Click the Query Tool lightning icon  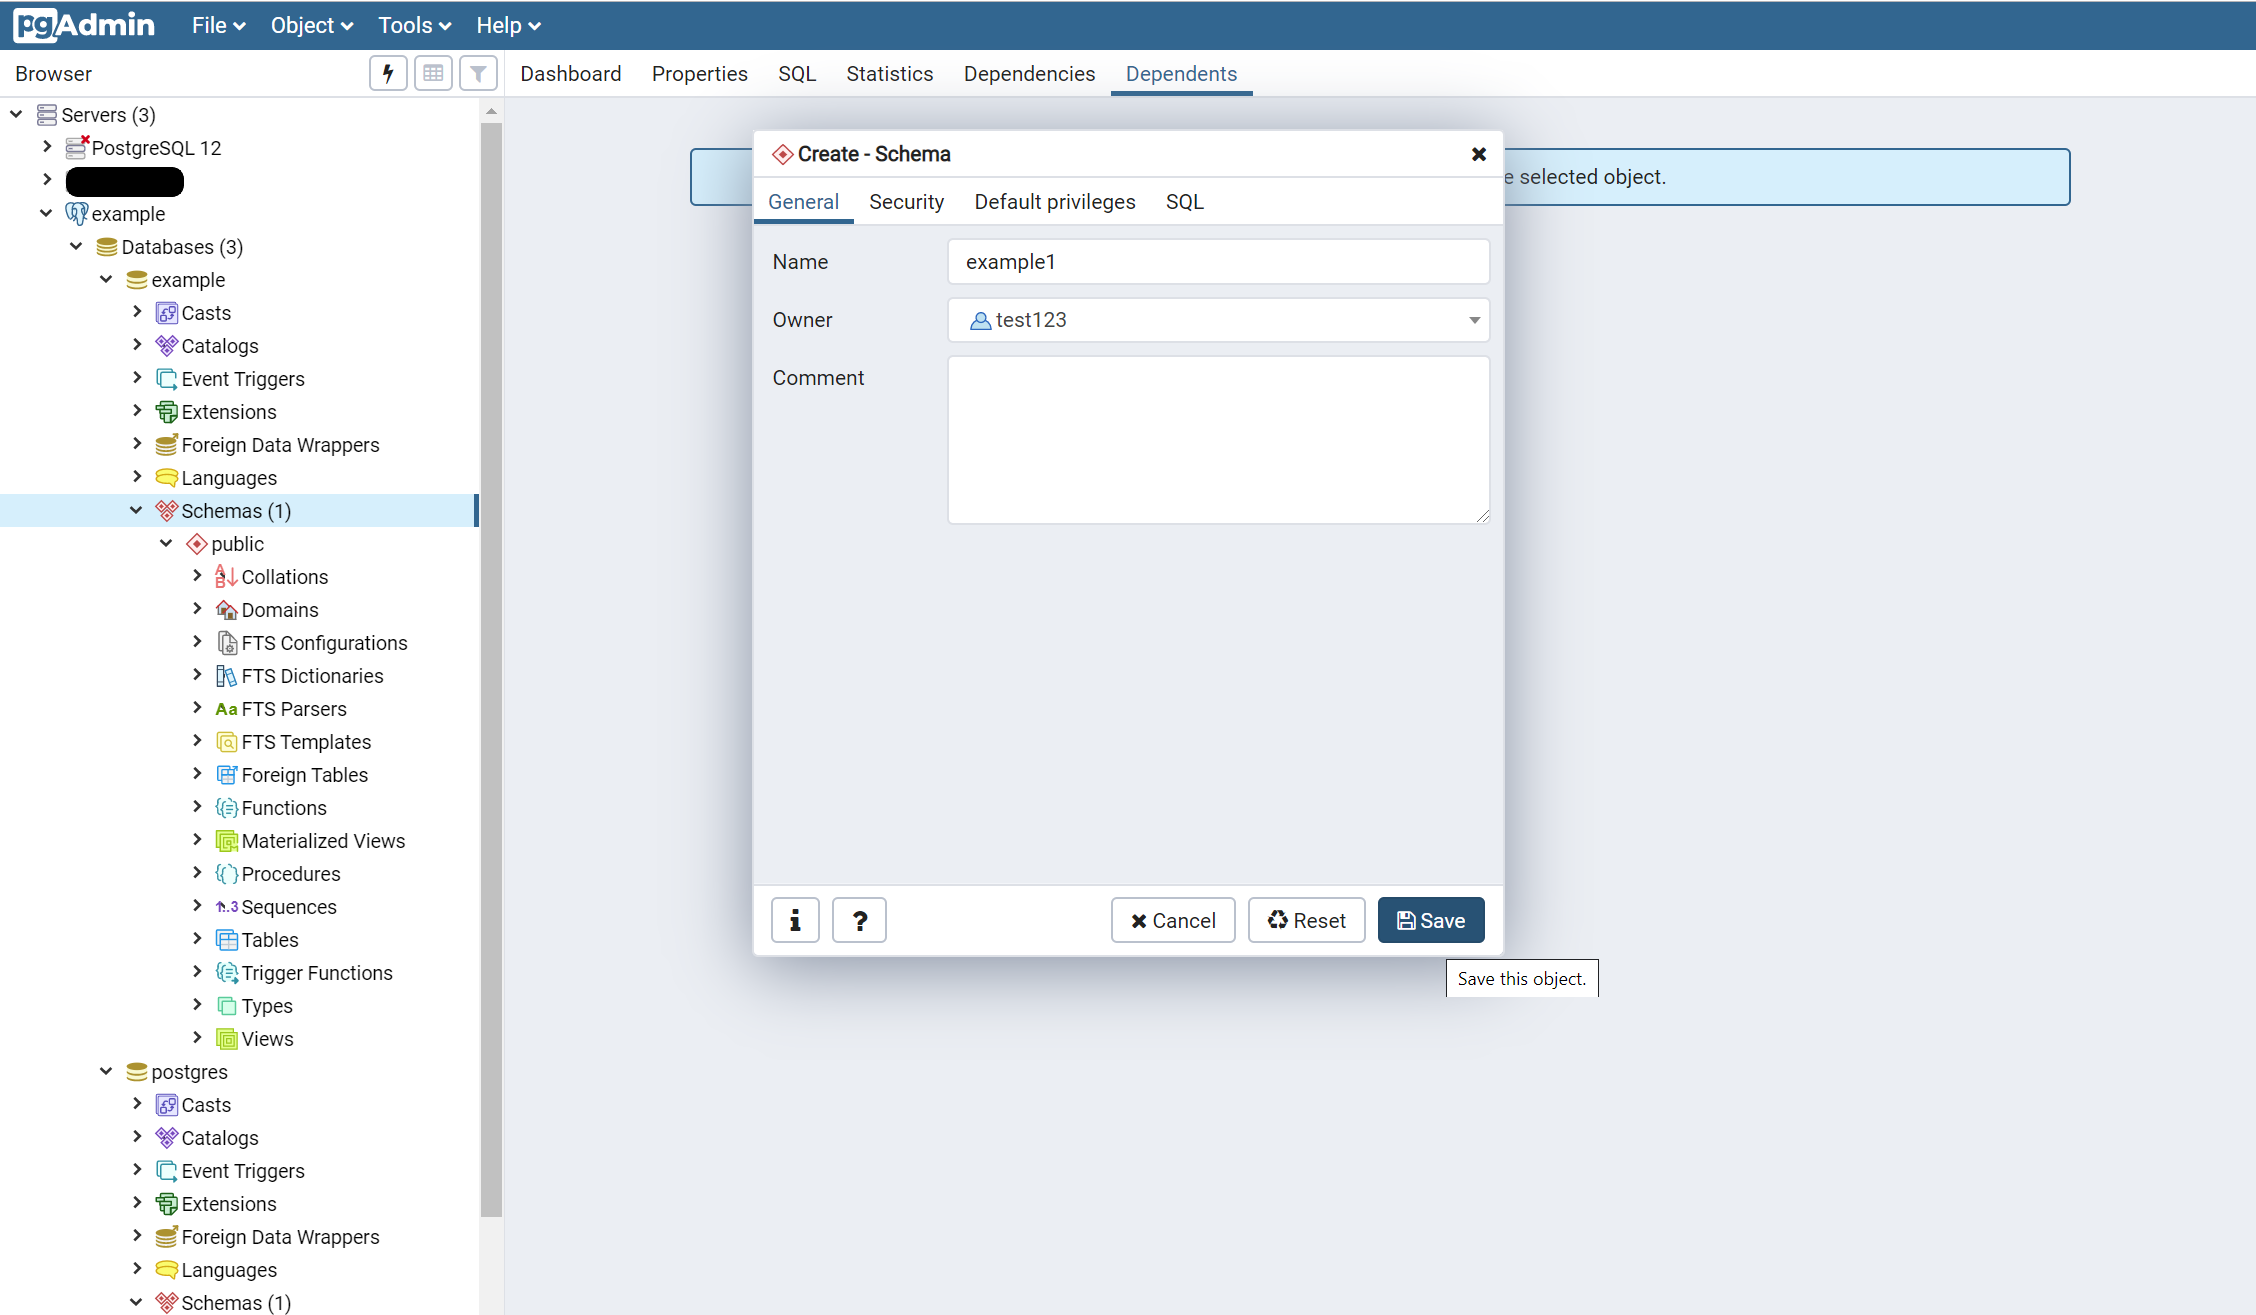coord(388,73)
